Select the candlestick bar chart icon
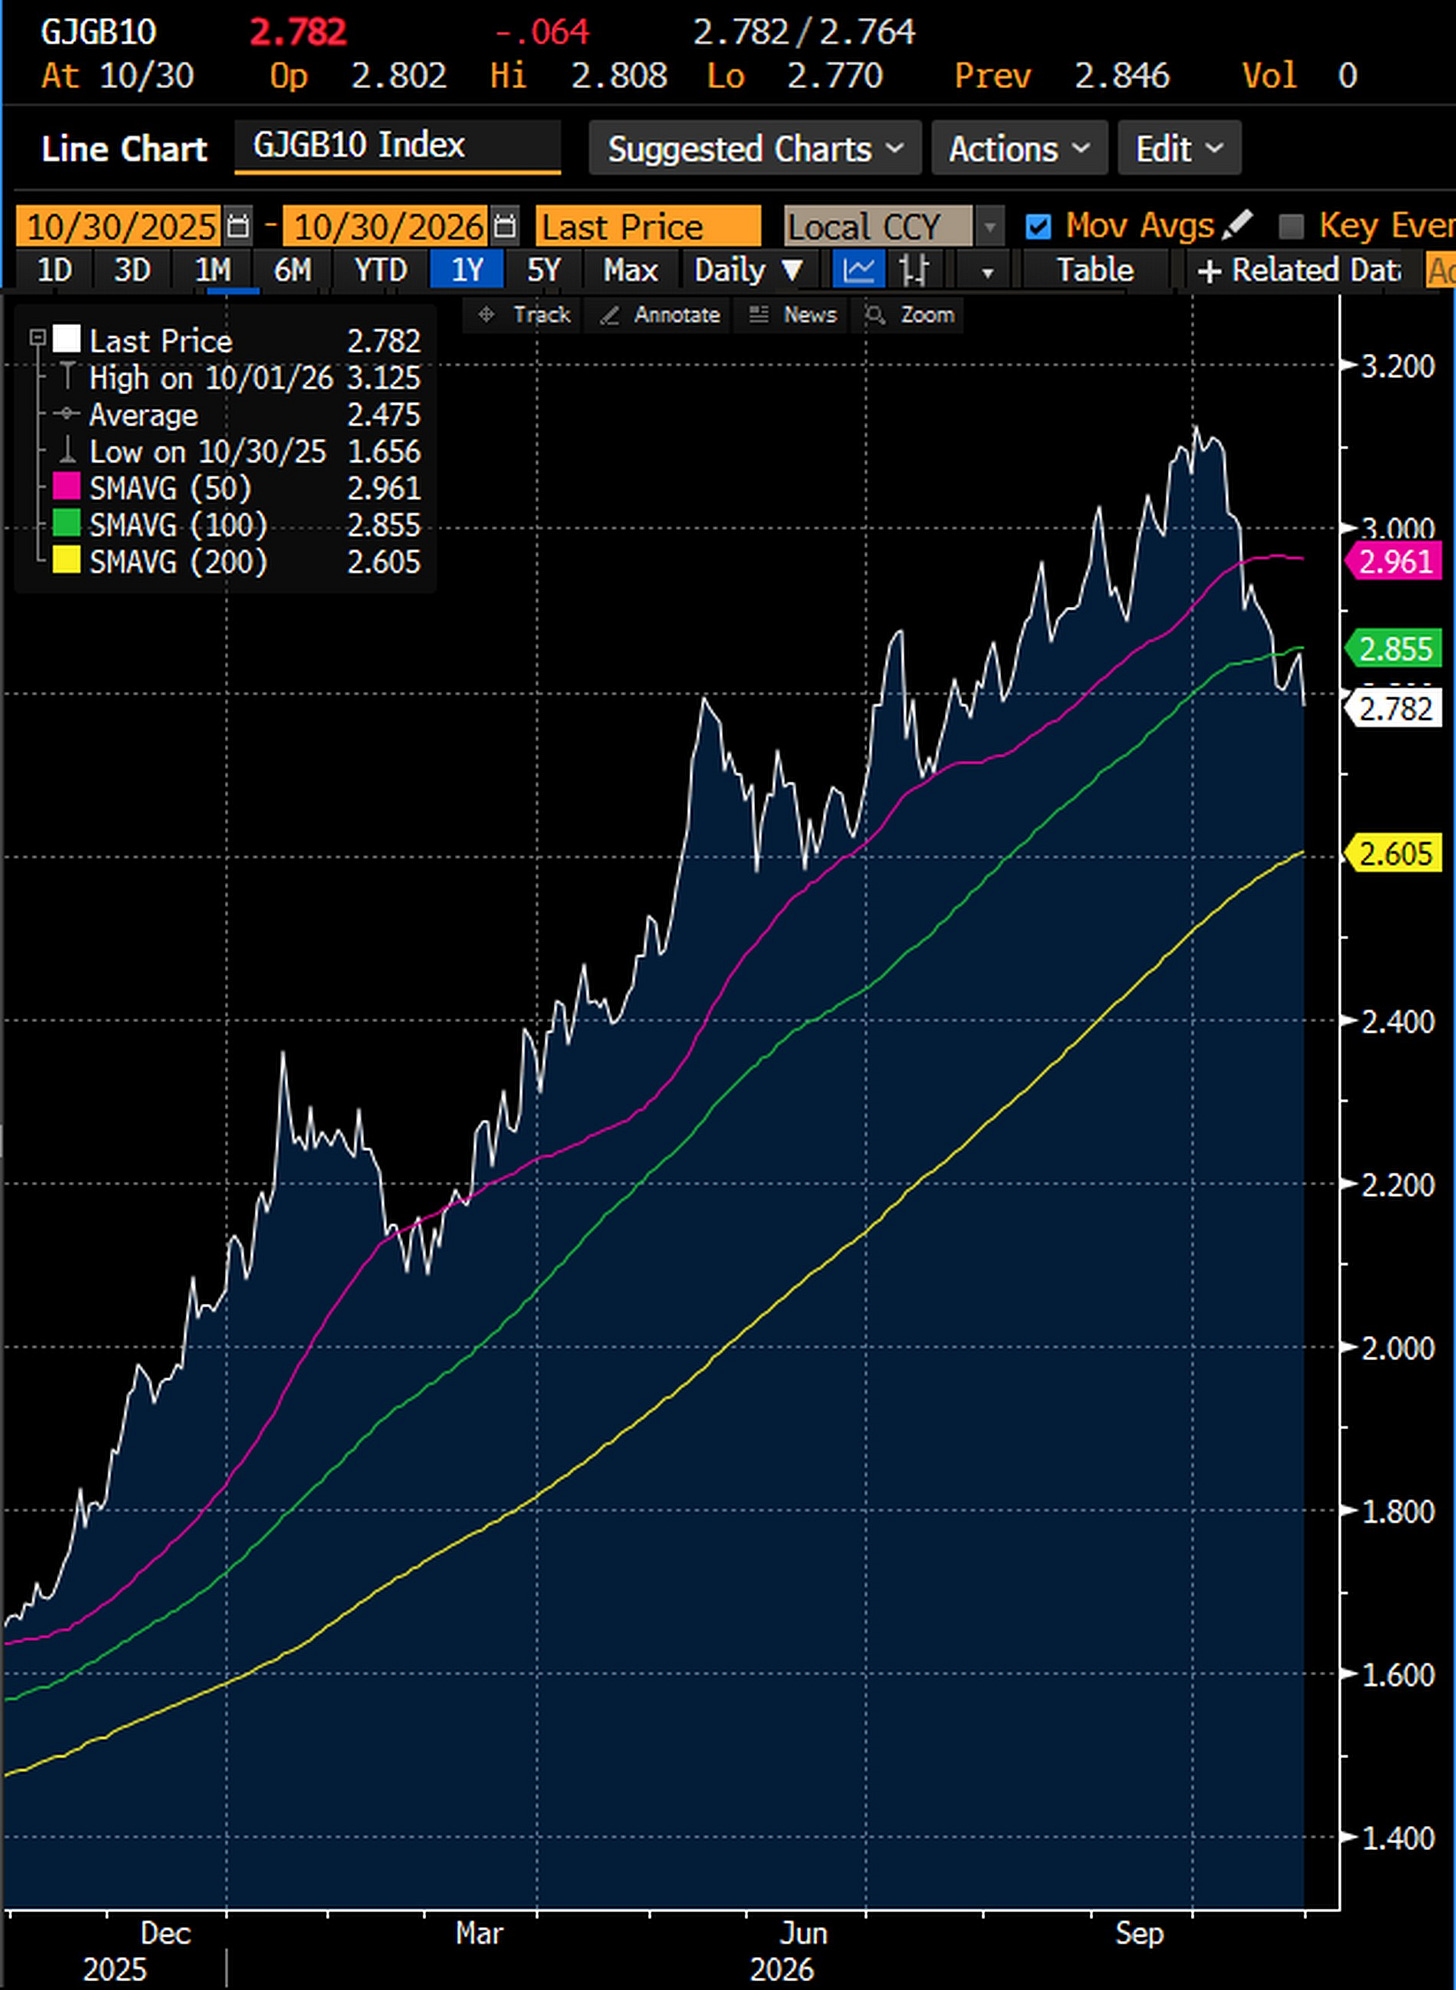 point(914,270)
